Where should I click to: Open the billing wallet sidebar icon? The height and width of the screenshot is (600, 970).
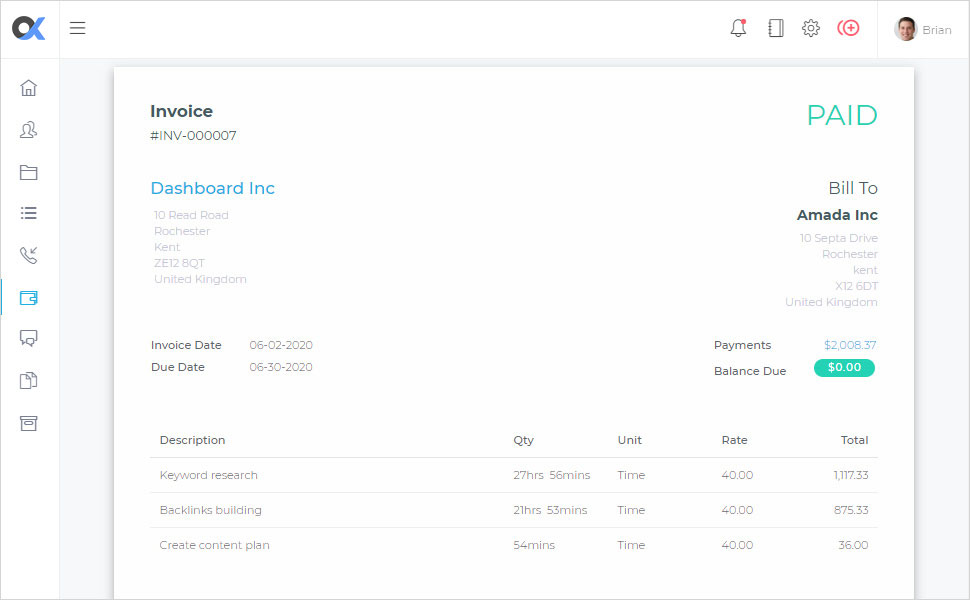click(x=28, y=298)
